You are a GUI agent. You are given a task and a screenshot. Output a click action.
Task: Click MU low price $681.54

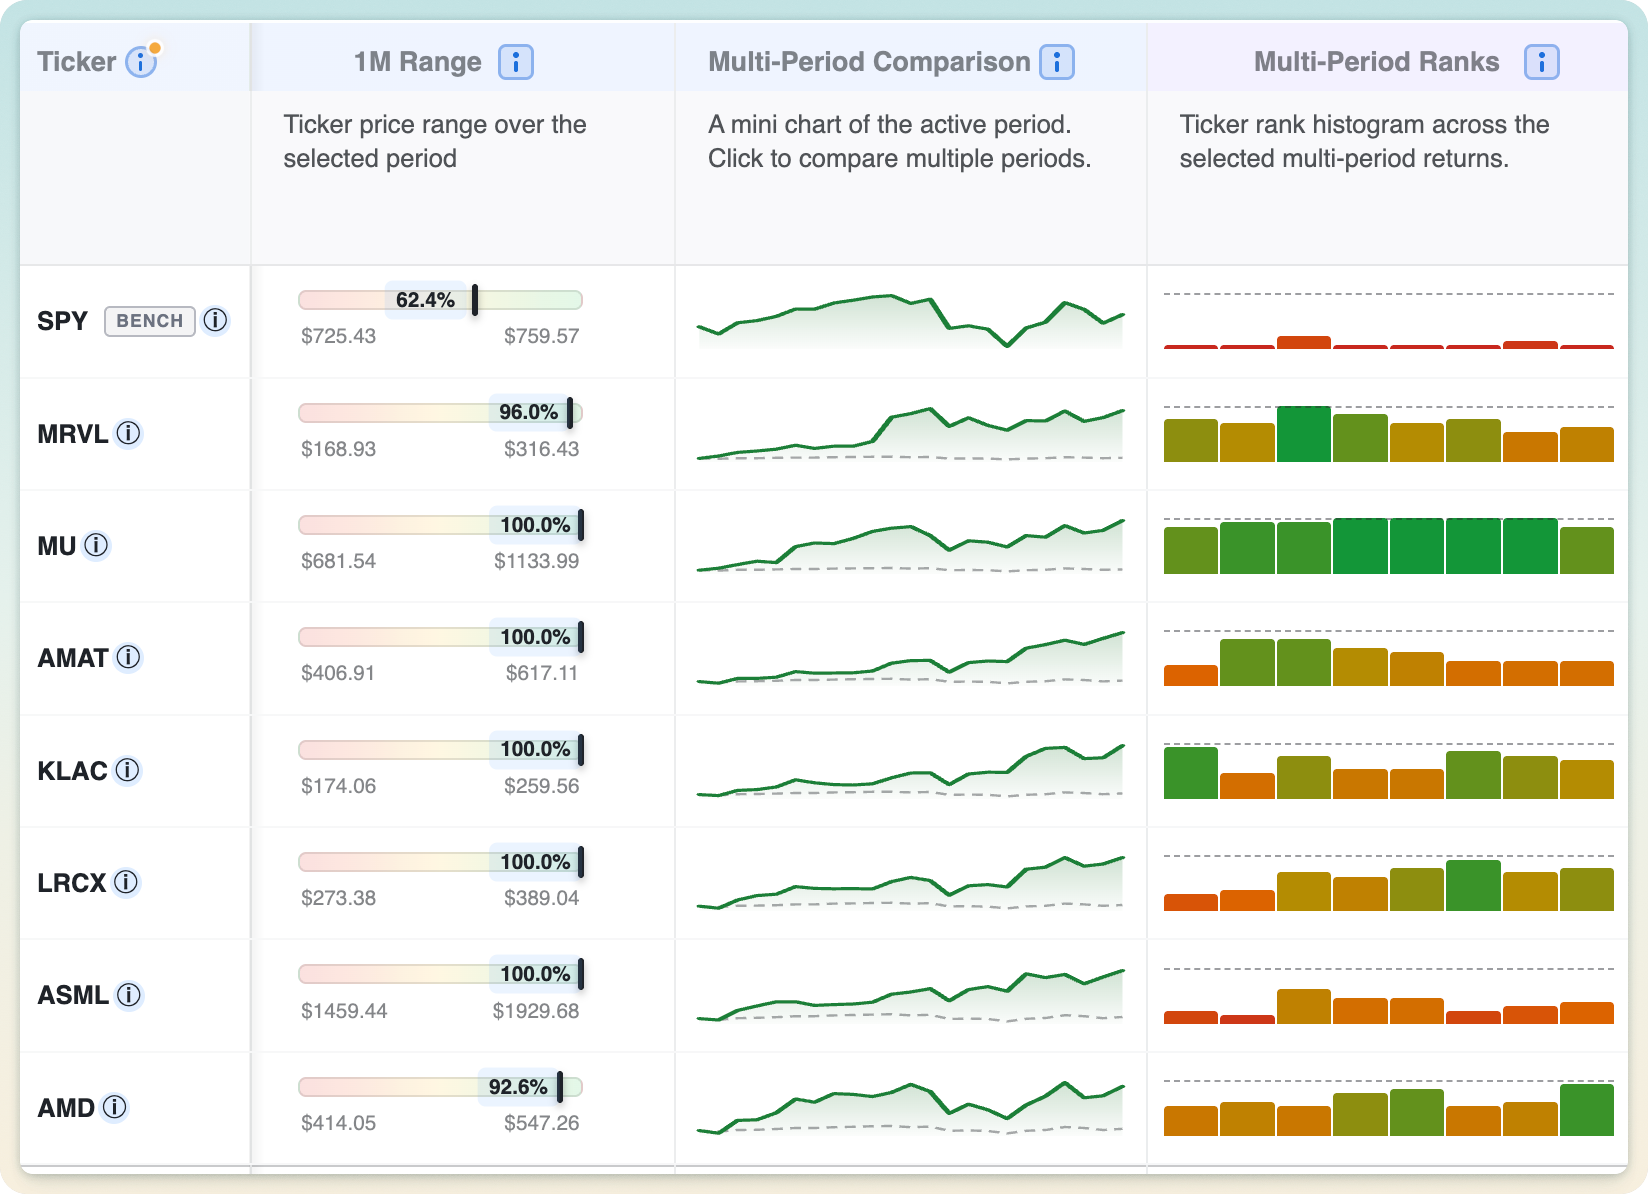coord(338,561)
